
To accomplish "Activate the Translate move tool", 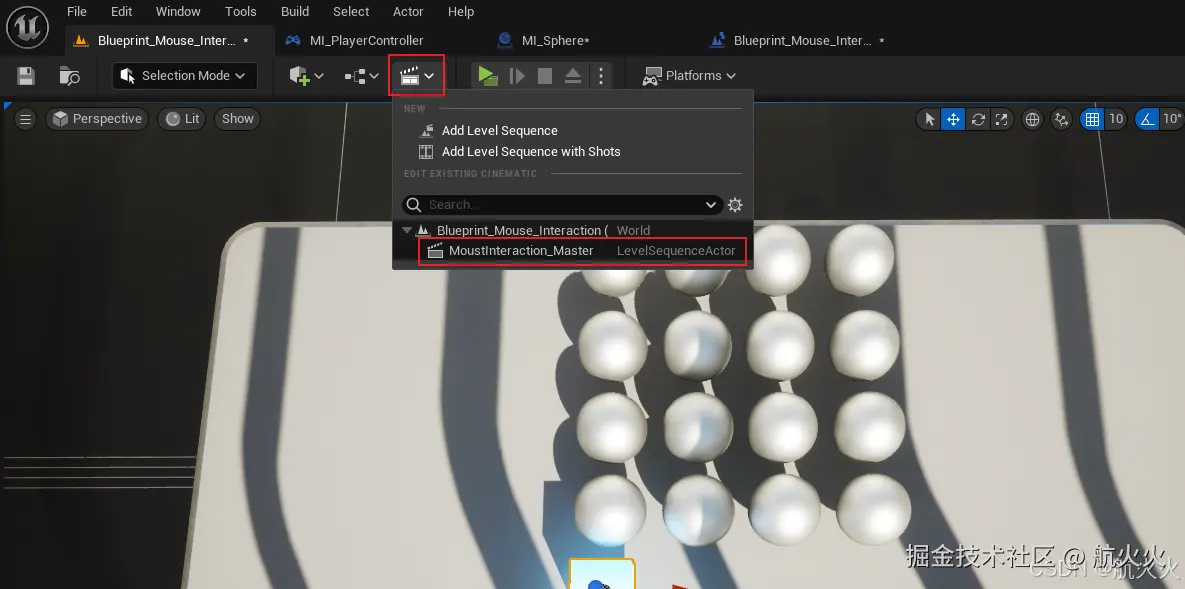I will (x=953, y=119).
